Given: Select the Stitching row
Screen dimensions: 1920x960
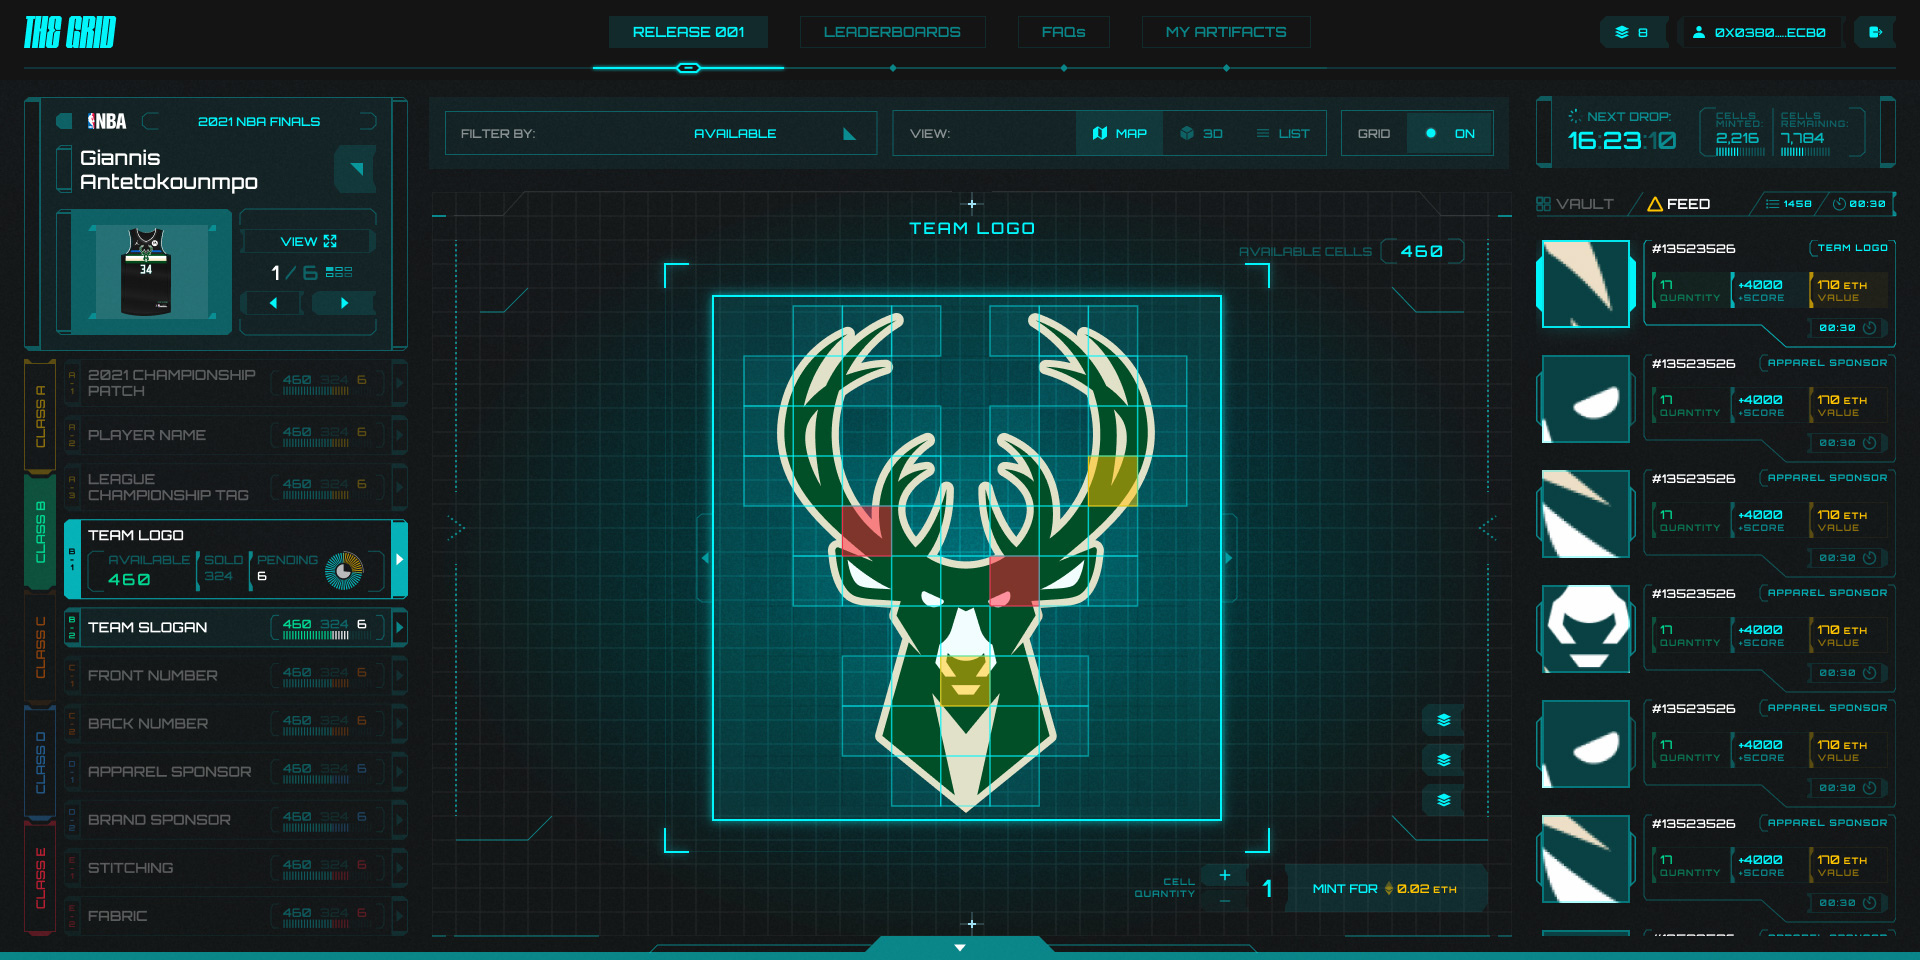Looking at the screenshot, I should 235,867.
